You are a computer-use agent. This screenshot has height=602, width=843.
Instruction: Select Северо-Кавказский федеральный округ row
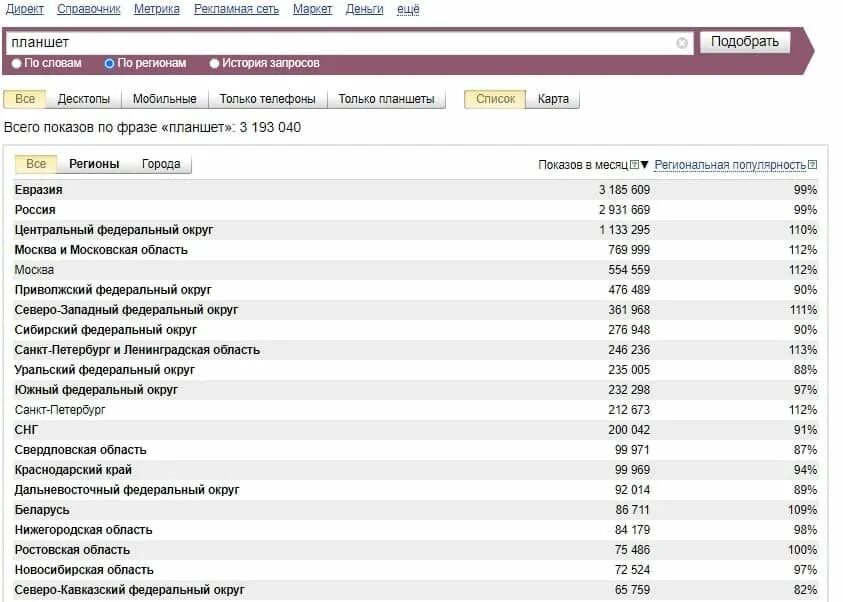[x=416, y=590]
